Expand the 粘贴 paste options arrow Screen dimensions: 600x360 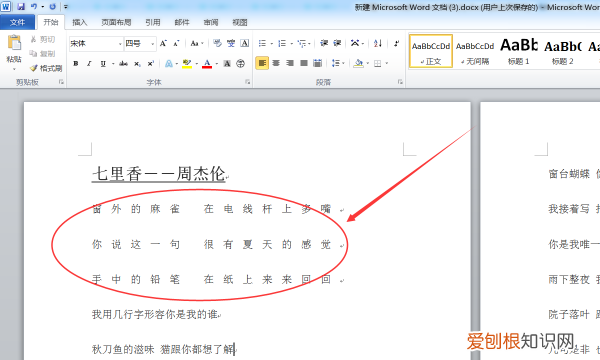[14, 69]
